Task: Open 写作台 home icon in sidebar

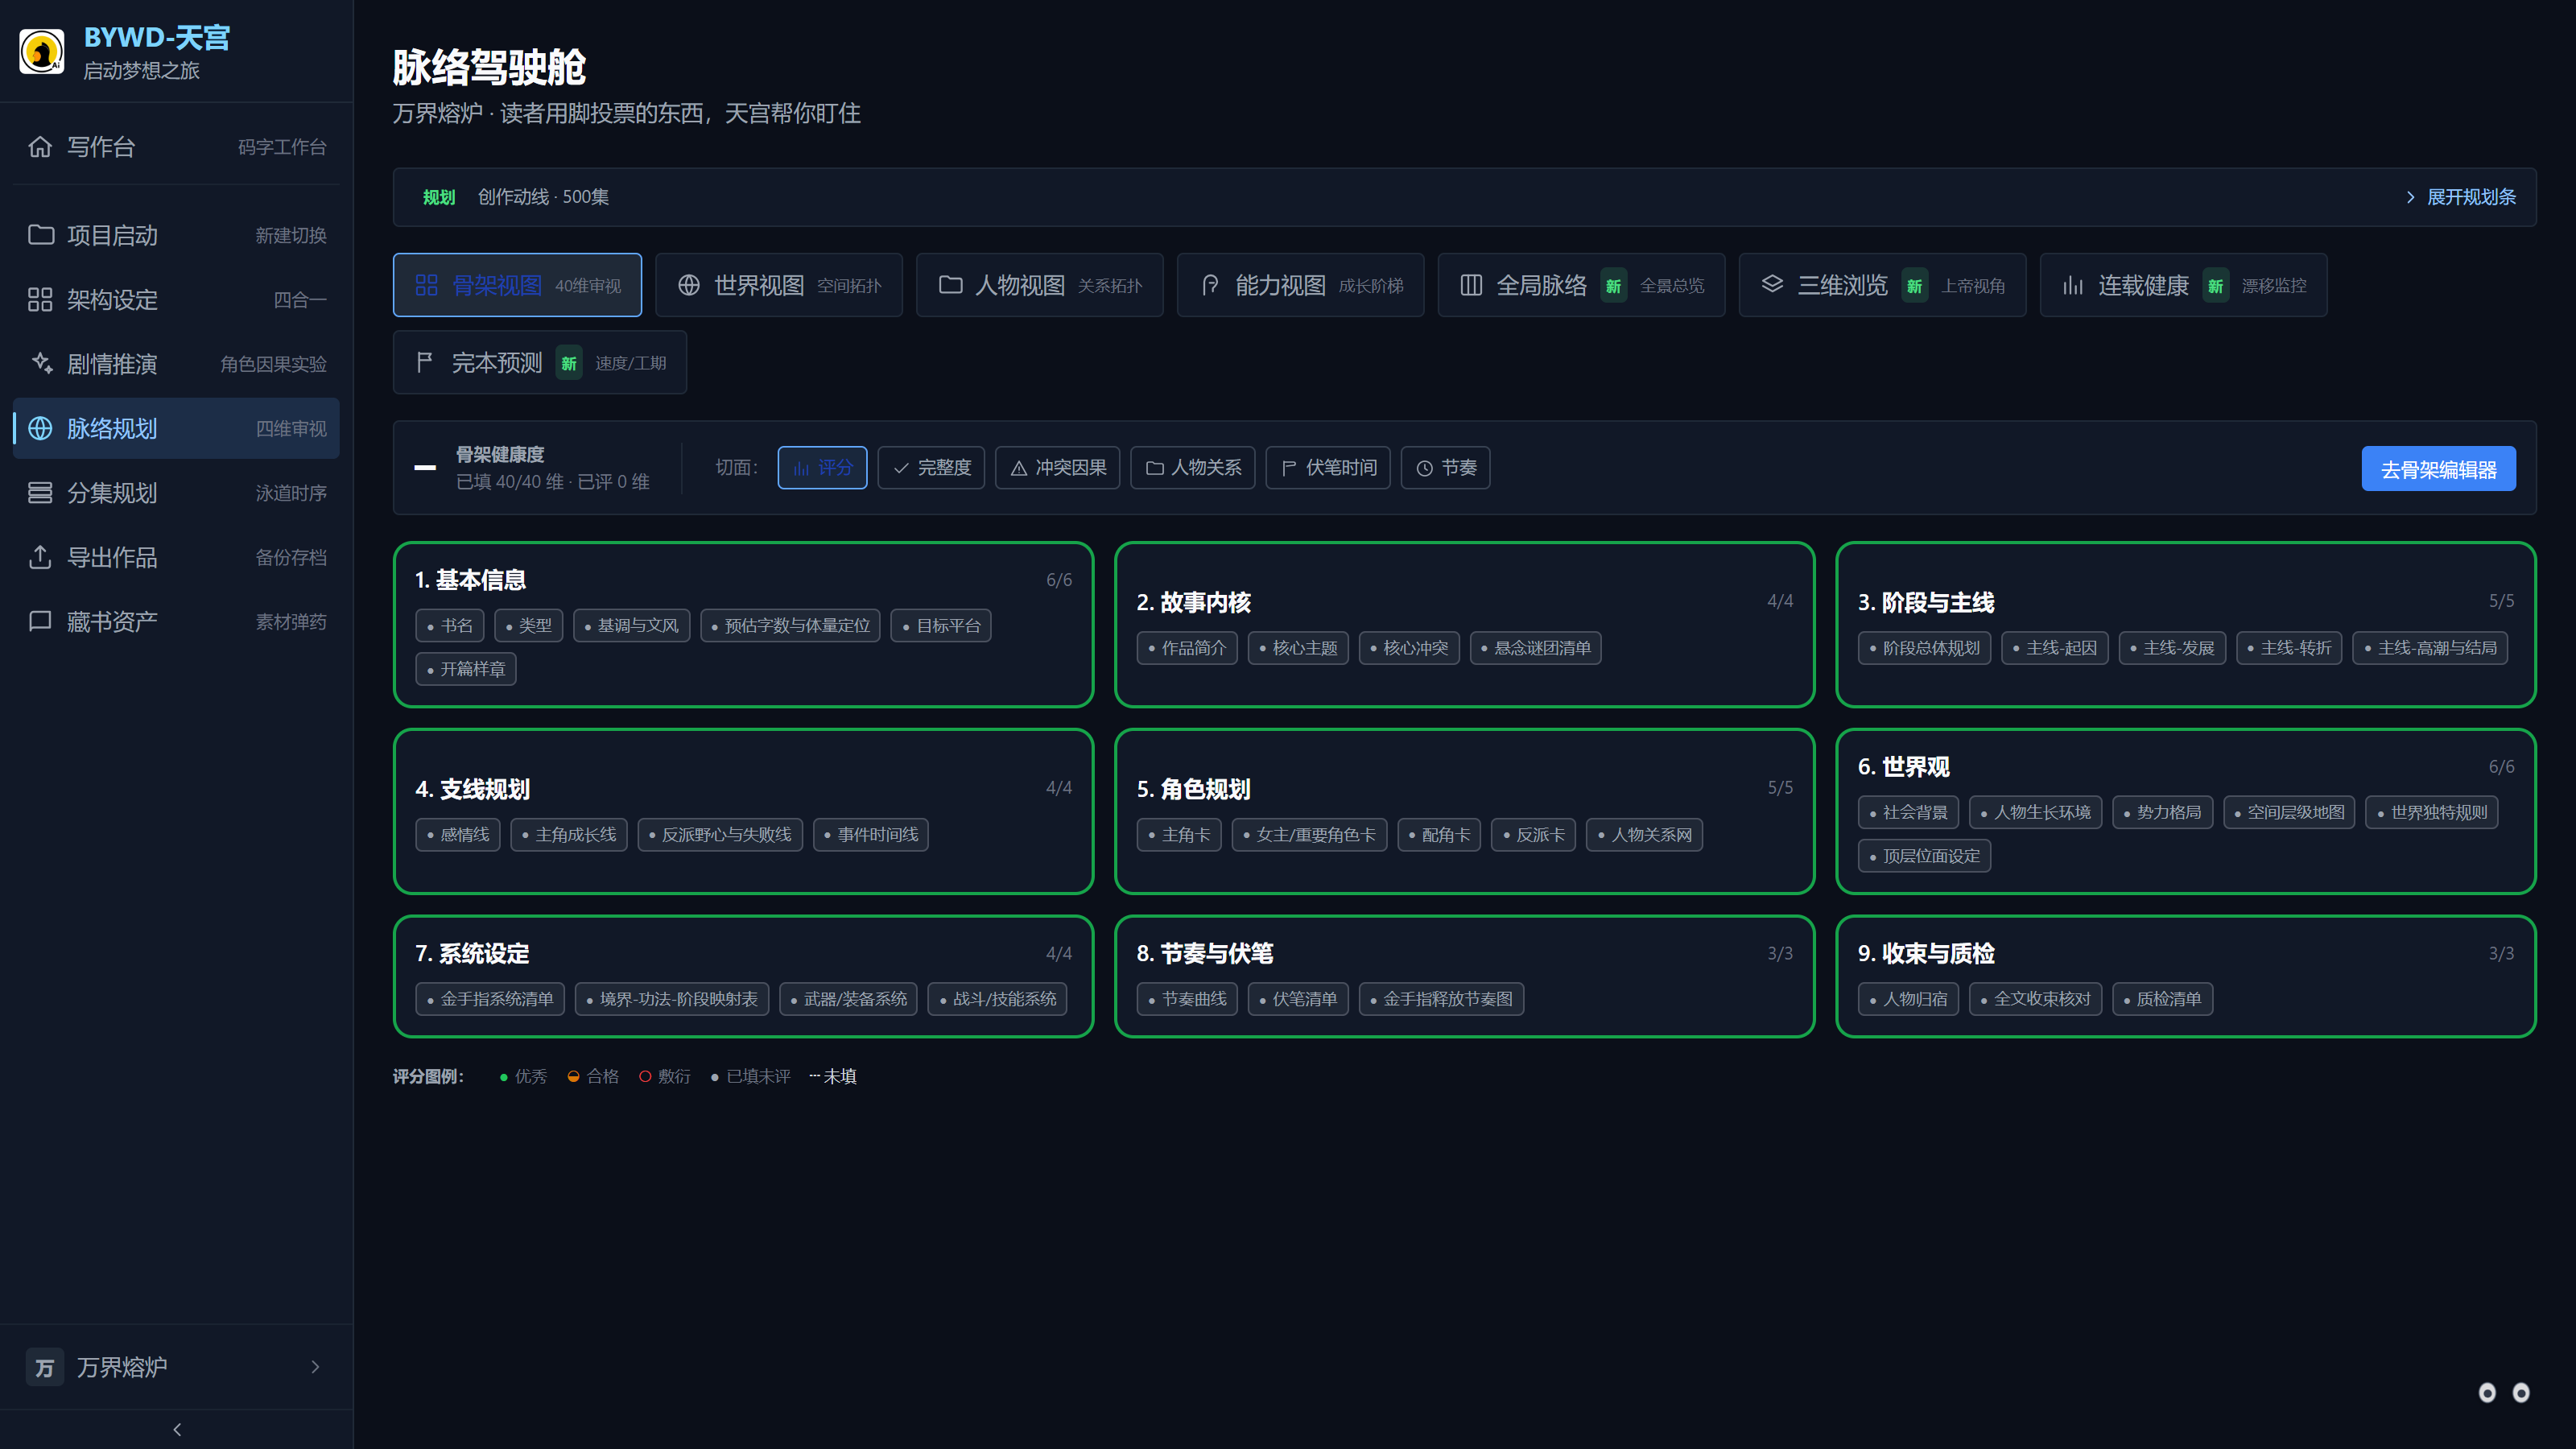Action: tap(40, 147)
